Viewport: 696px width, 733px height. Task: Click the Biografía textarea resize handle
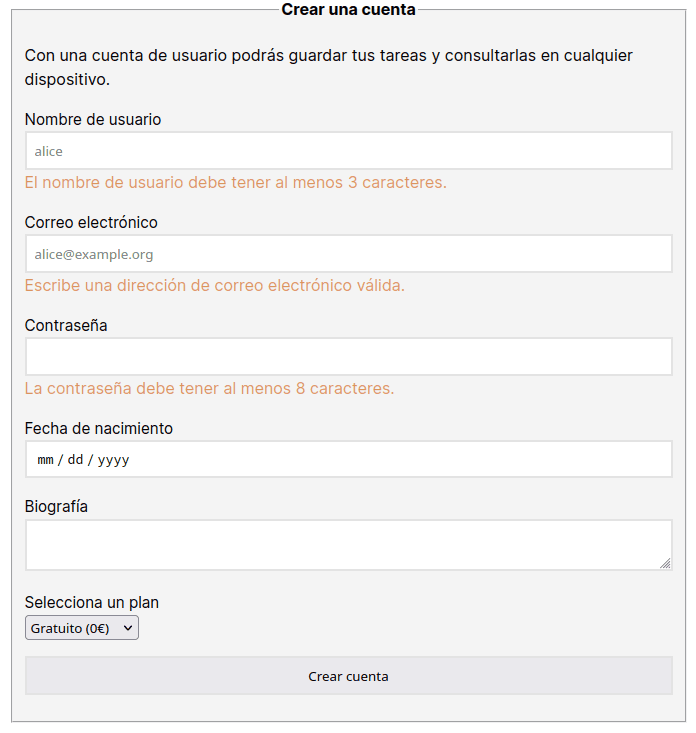pos(665,564)
